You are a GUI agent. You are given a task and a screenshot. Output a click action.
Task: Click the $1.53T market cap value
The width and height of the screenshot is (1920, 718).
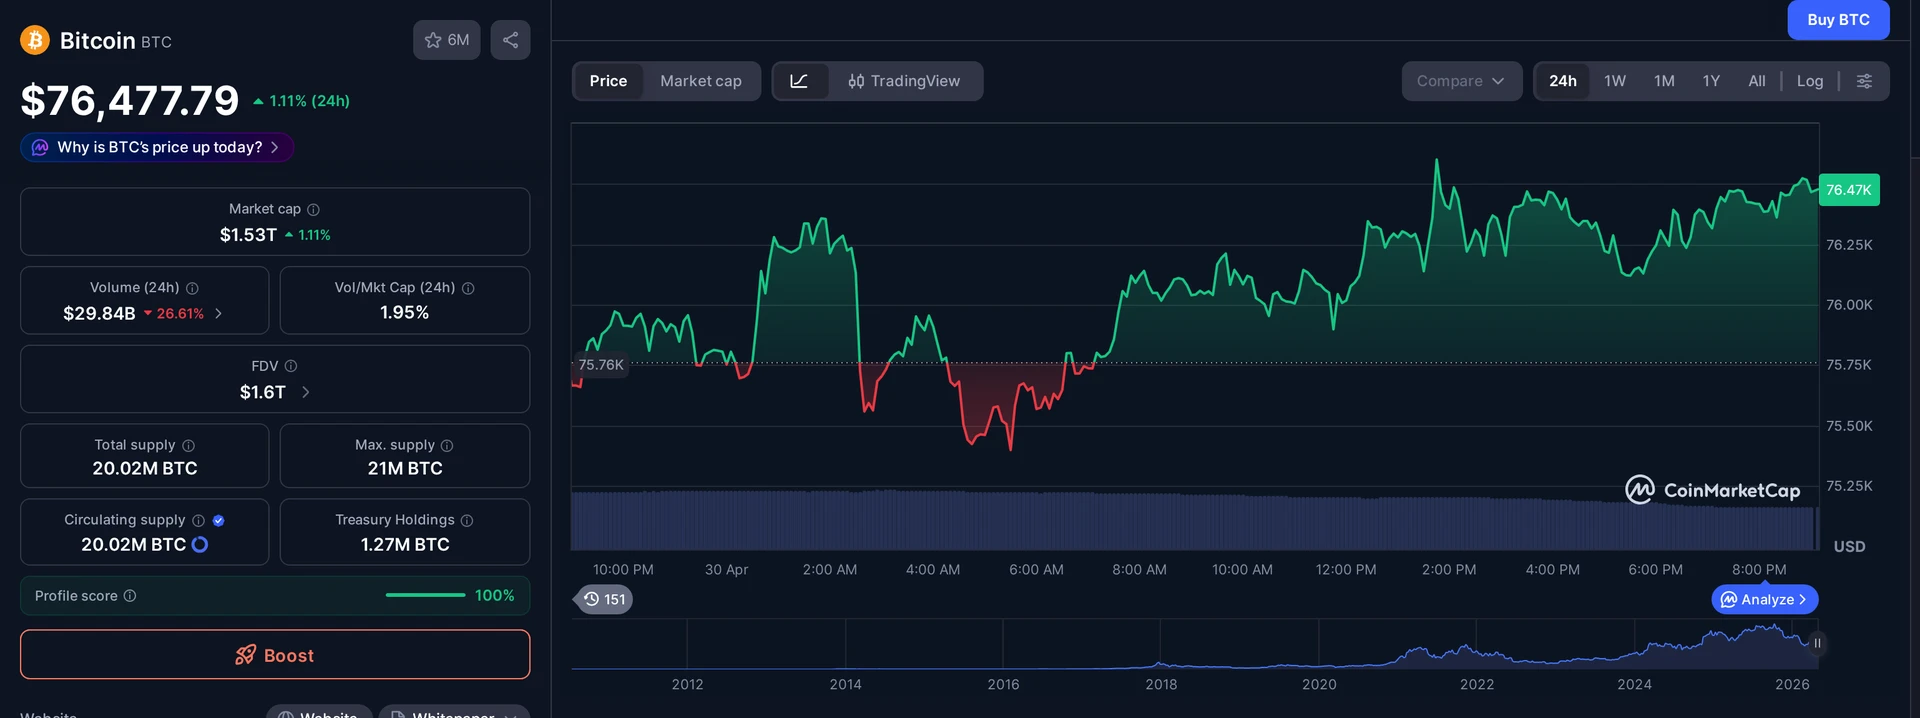[248, 235]
